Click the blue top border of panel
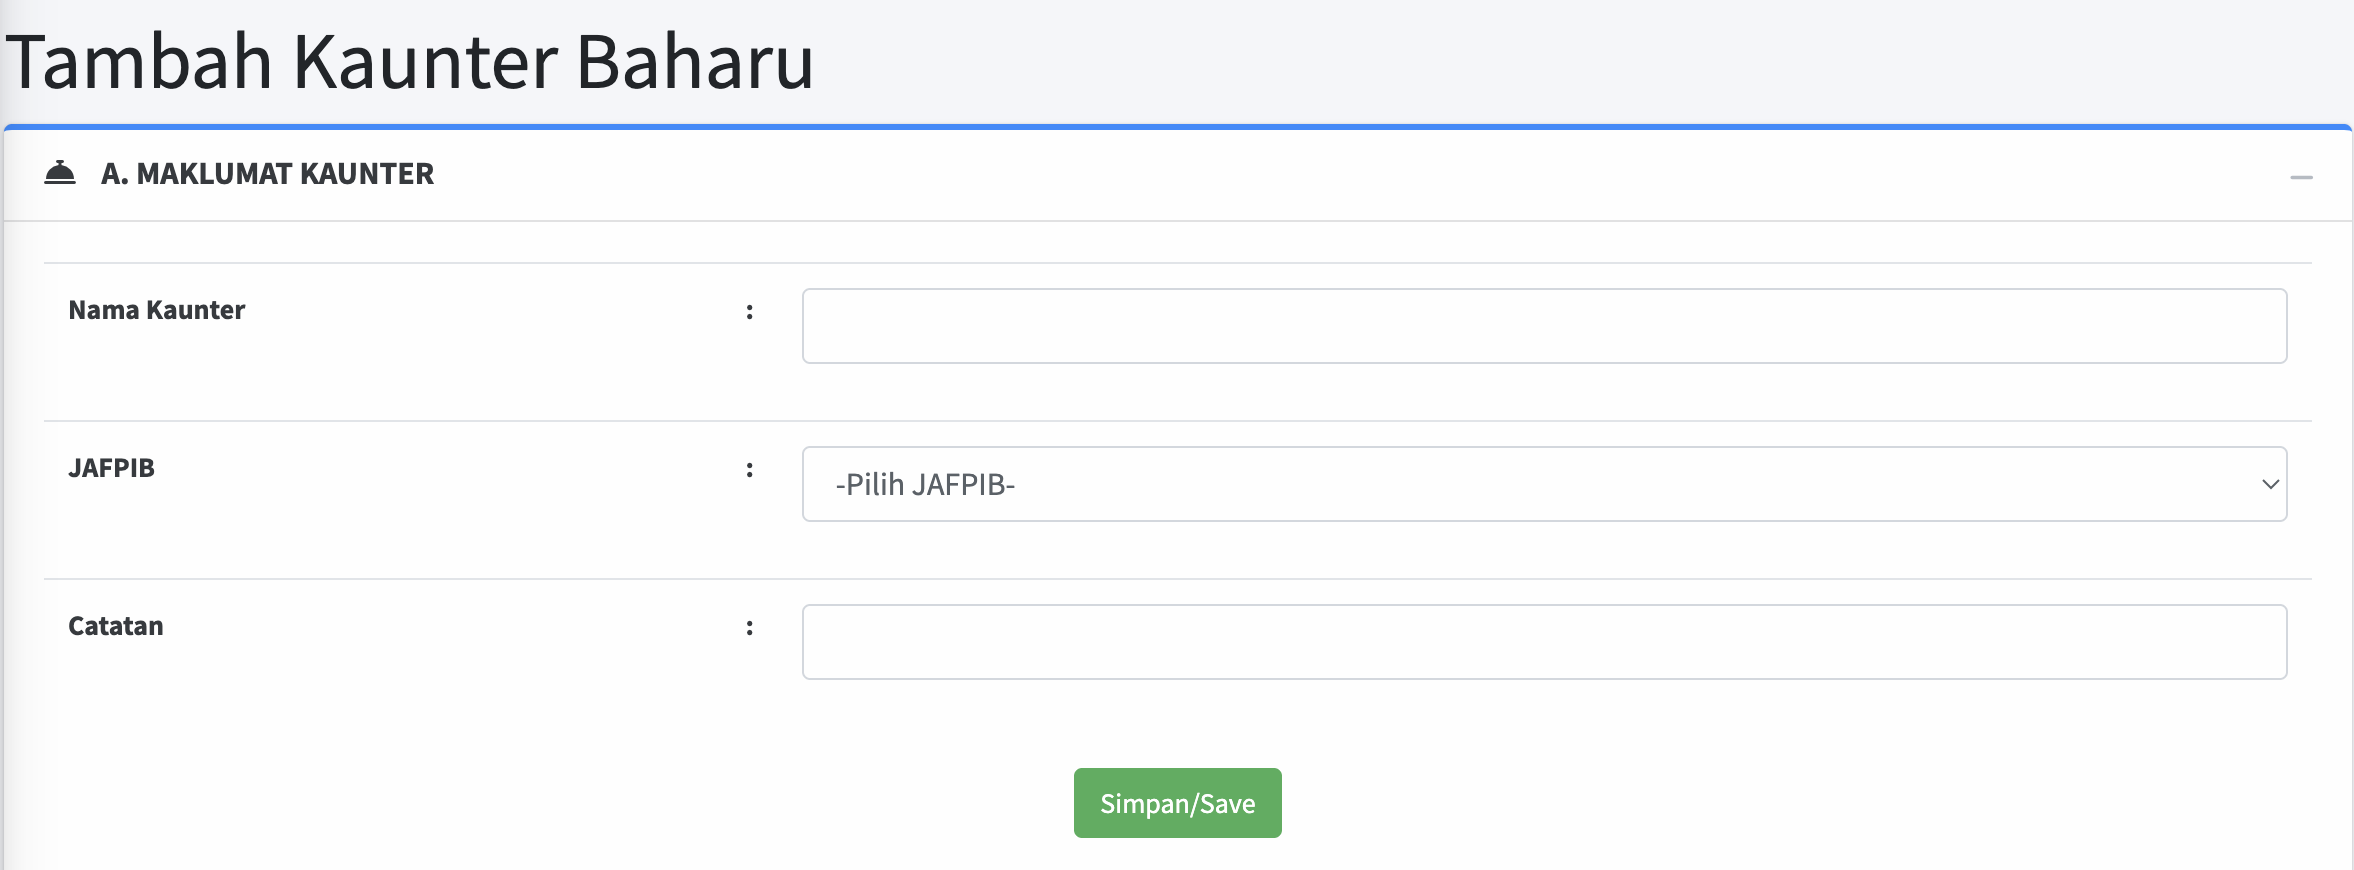Image resolution: width=2354 pixels, height=870 pixels. pyautogui.click(x=1177, y=127)
